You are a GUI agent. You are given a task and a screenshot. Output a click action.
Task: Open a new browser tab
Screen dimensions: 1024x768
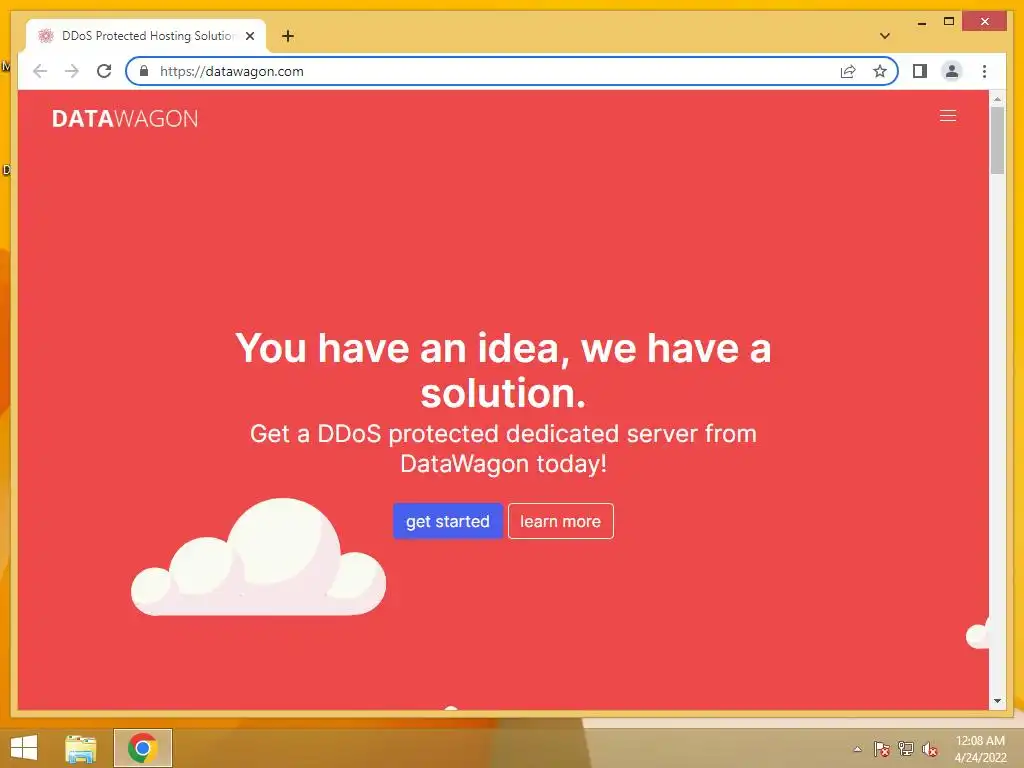click(x=288, y=36)
